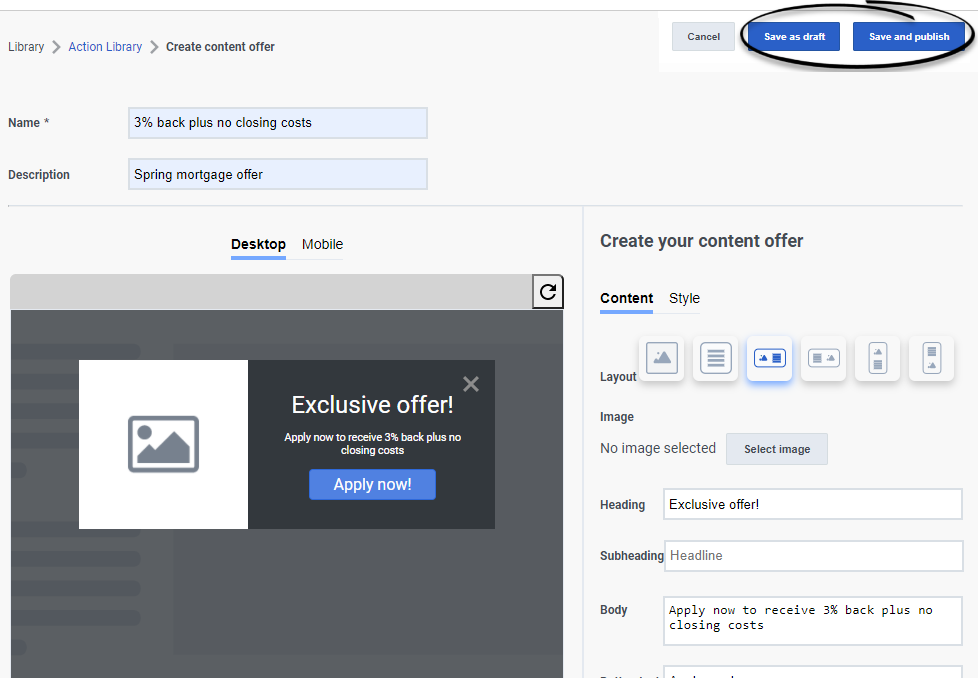Click Save as draft button

point(794,37)
